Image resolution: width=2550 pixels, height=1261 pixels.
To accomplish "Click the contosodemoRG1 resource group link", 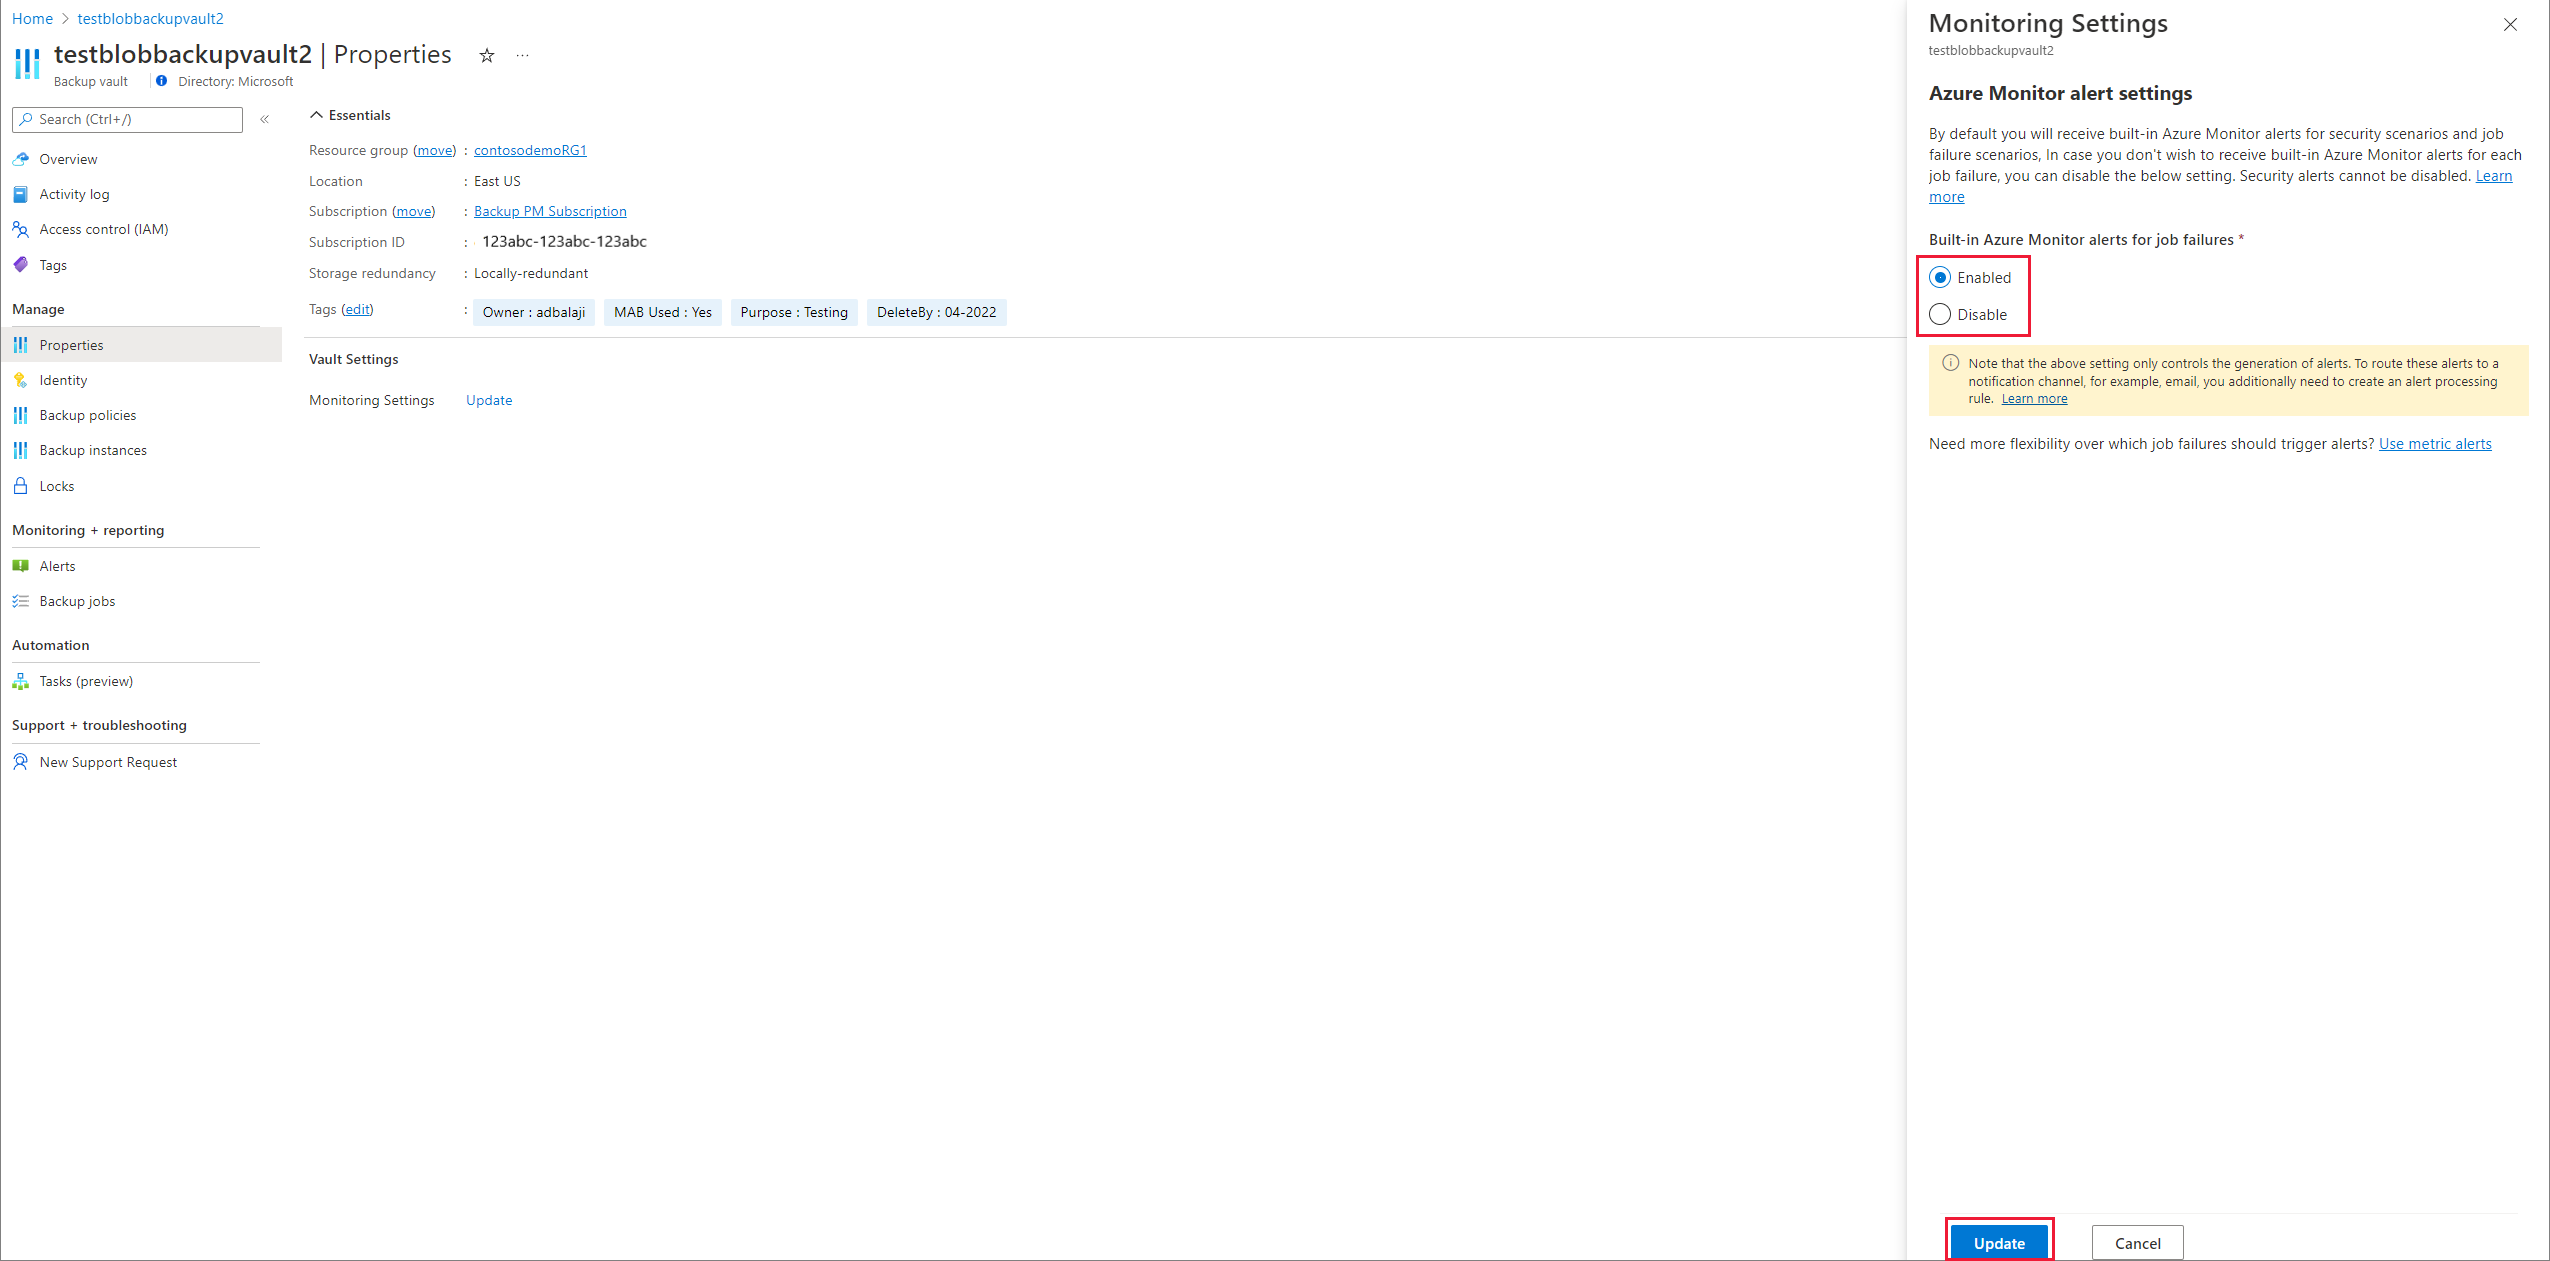I will pos(530,150).
